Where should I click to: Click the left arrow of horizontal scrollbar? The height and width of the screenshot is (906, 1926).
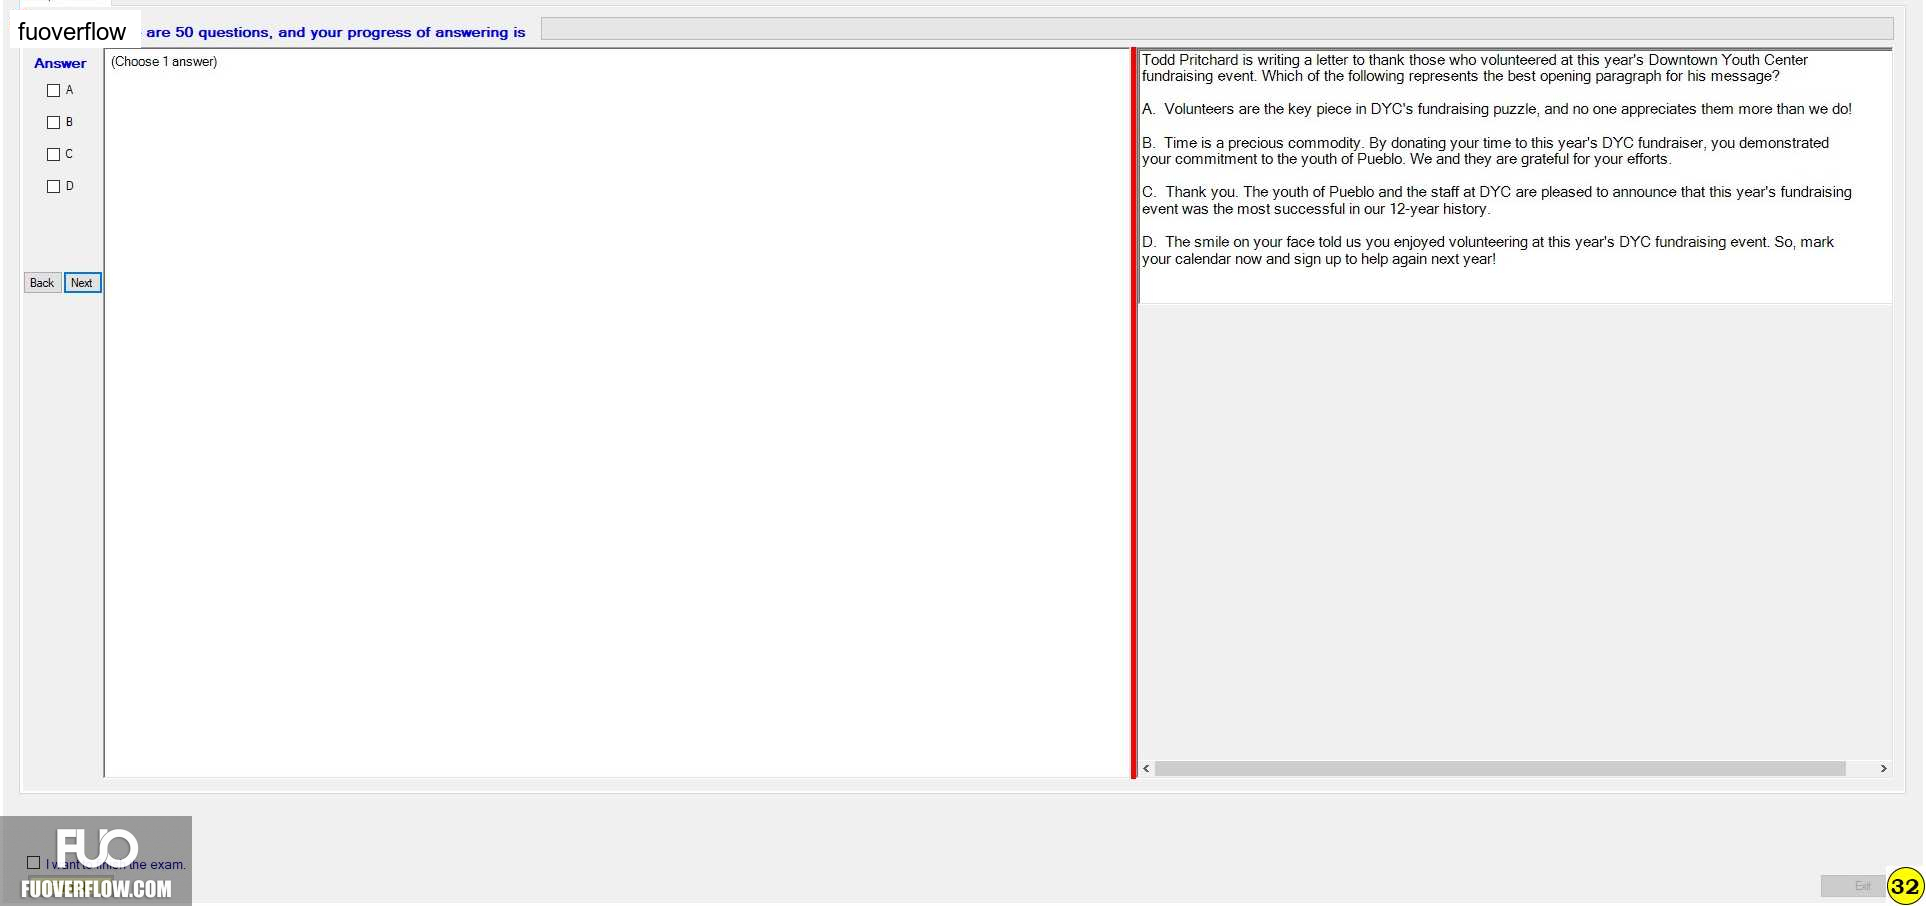pos(1146,769)
